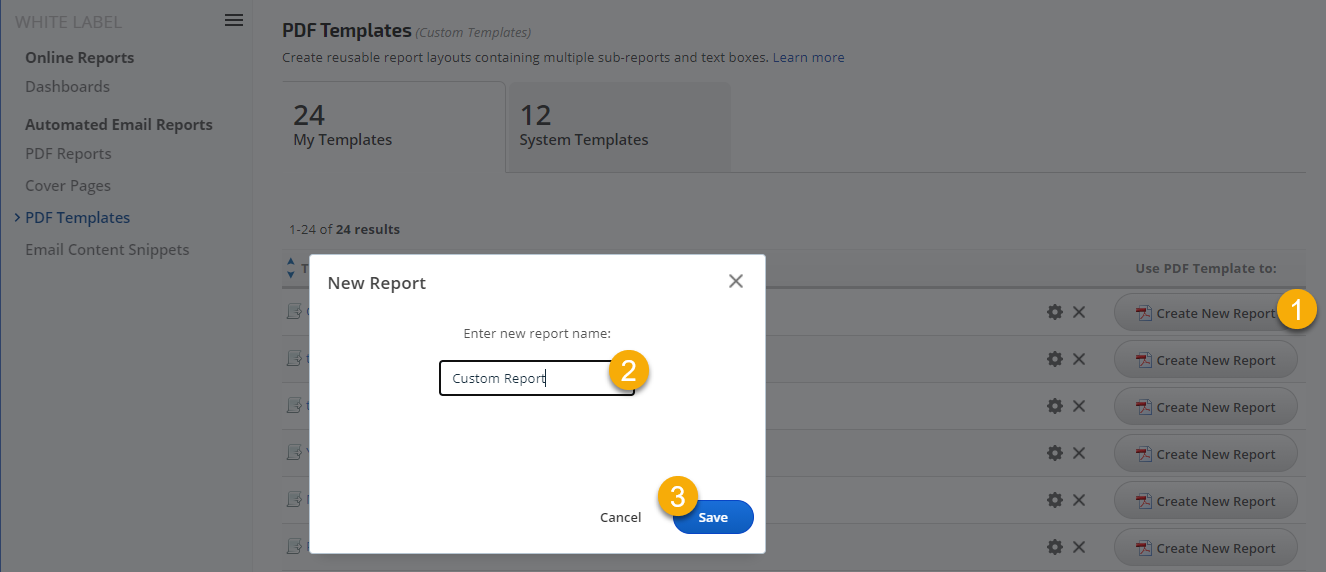Open Cover Pages in the sidebar

(68, 186)
